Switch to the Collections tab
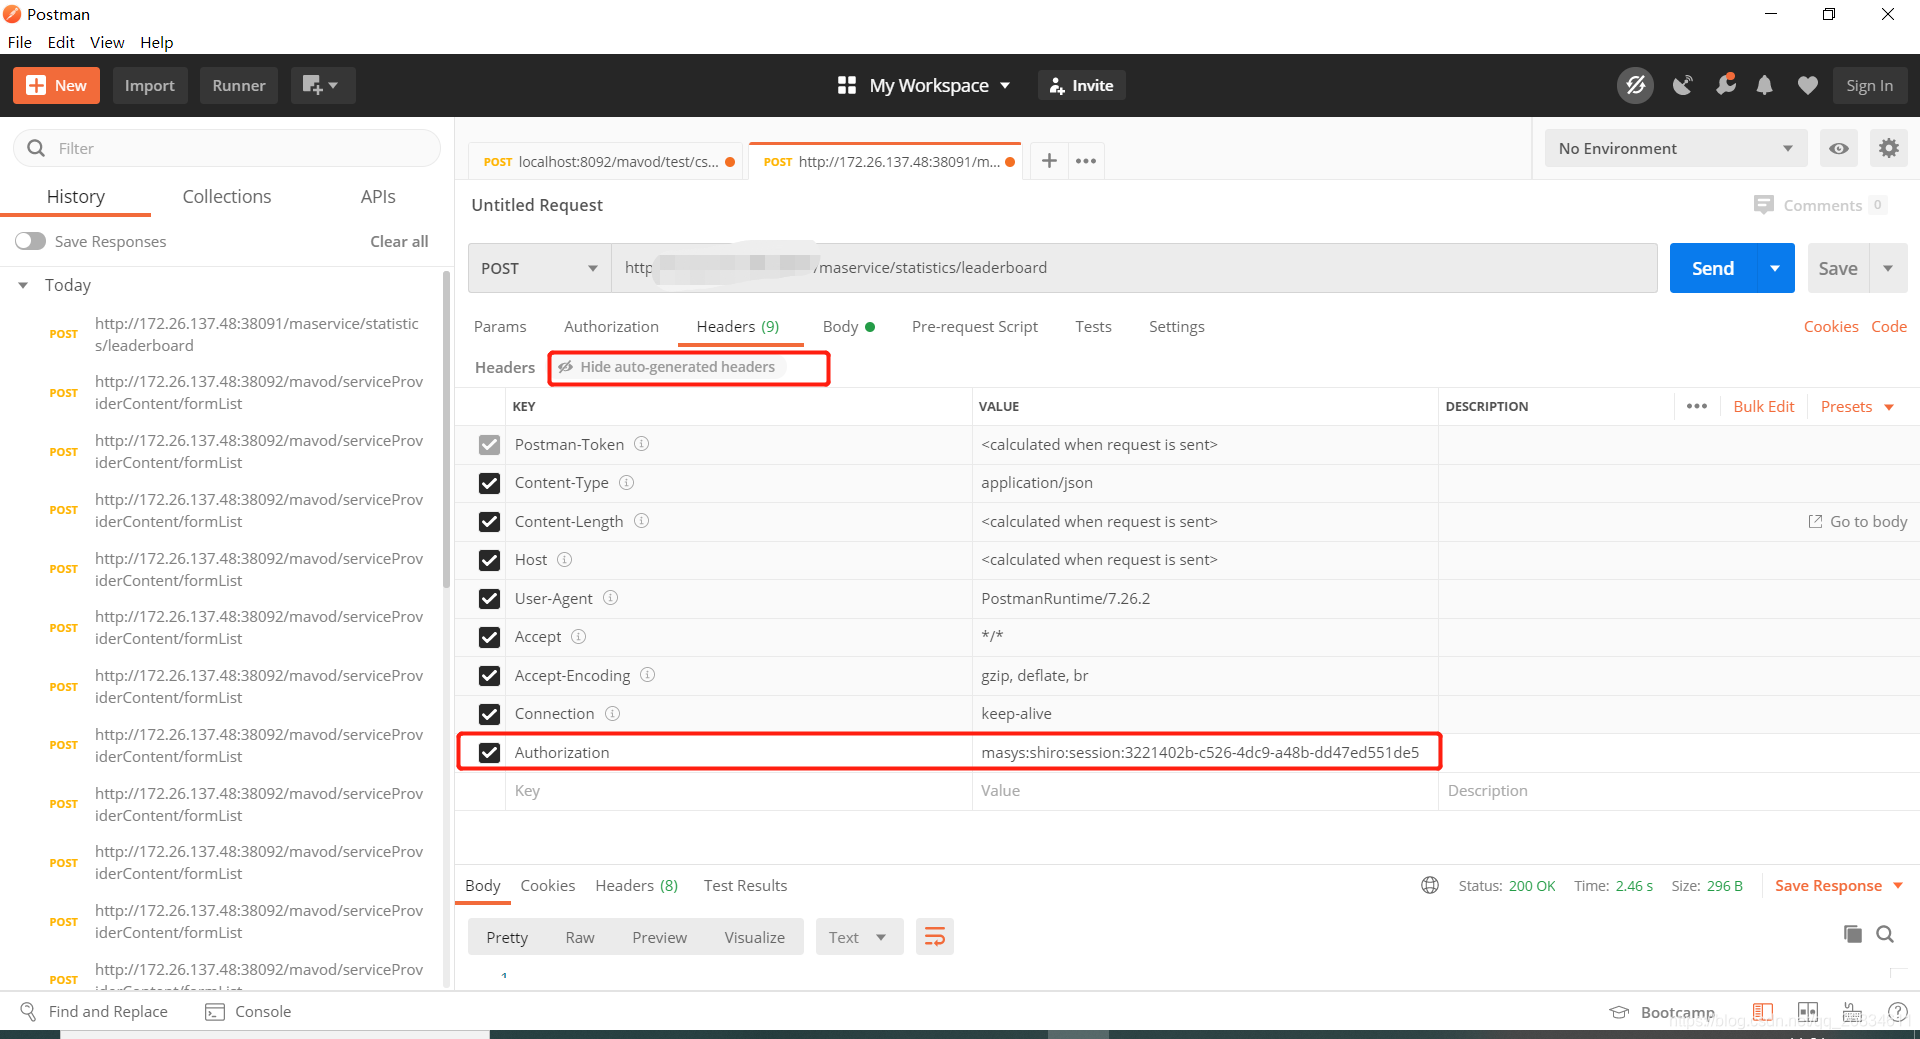The height and width of the screenshot is (1039, 1920). pos(227,196)
